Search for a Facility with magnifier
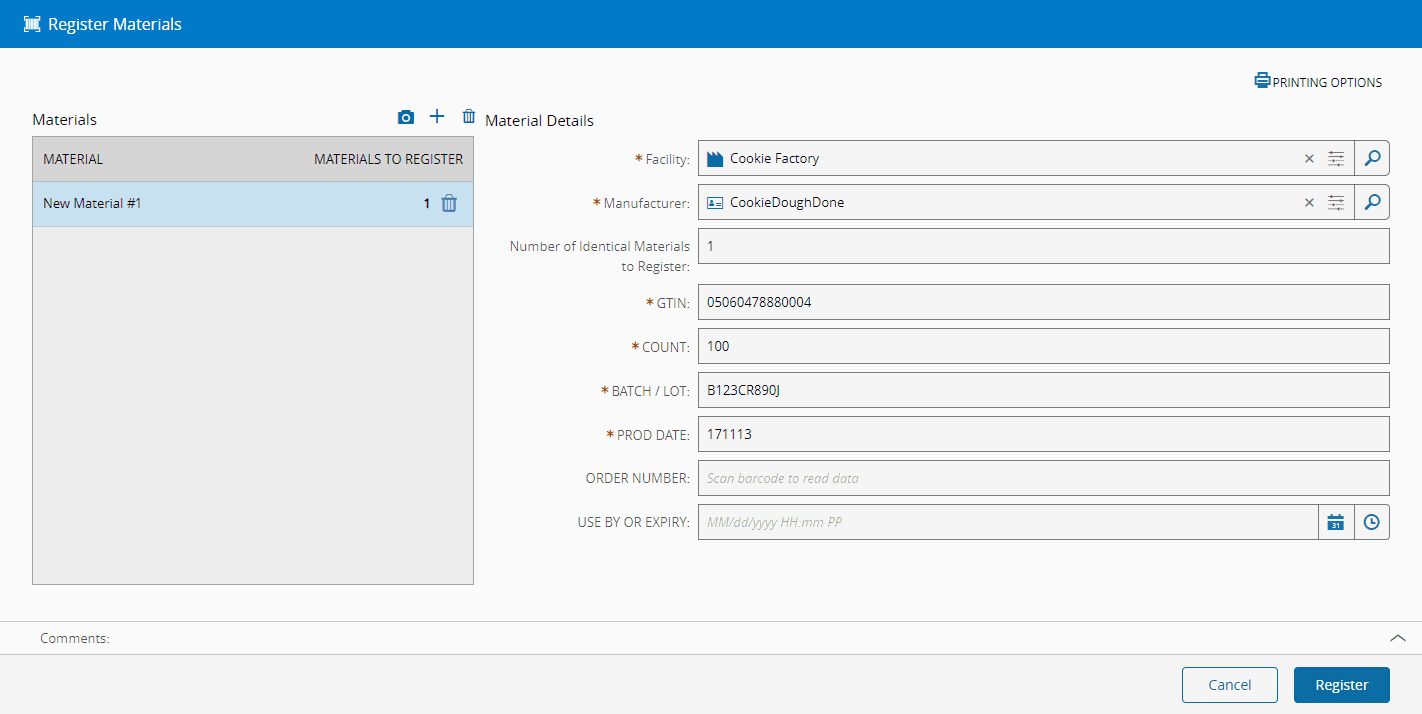 (1372, 158)
